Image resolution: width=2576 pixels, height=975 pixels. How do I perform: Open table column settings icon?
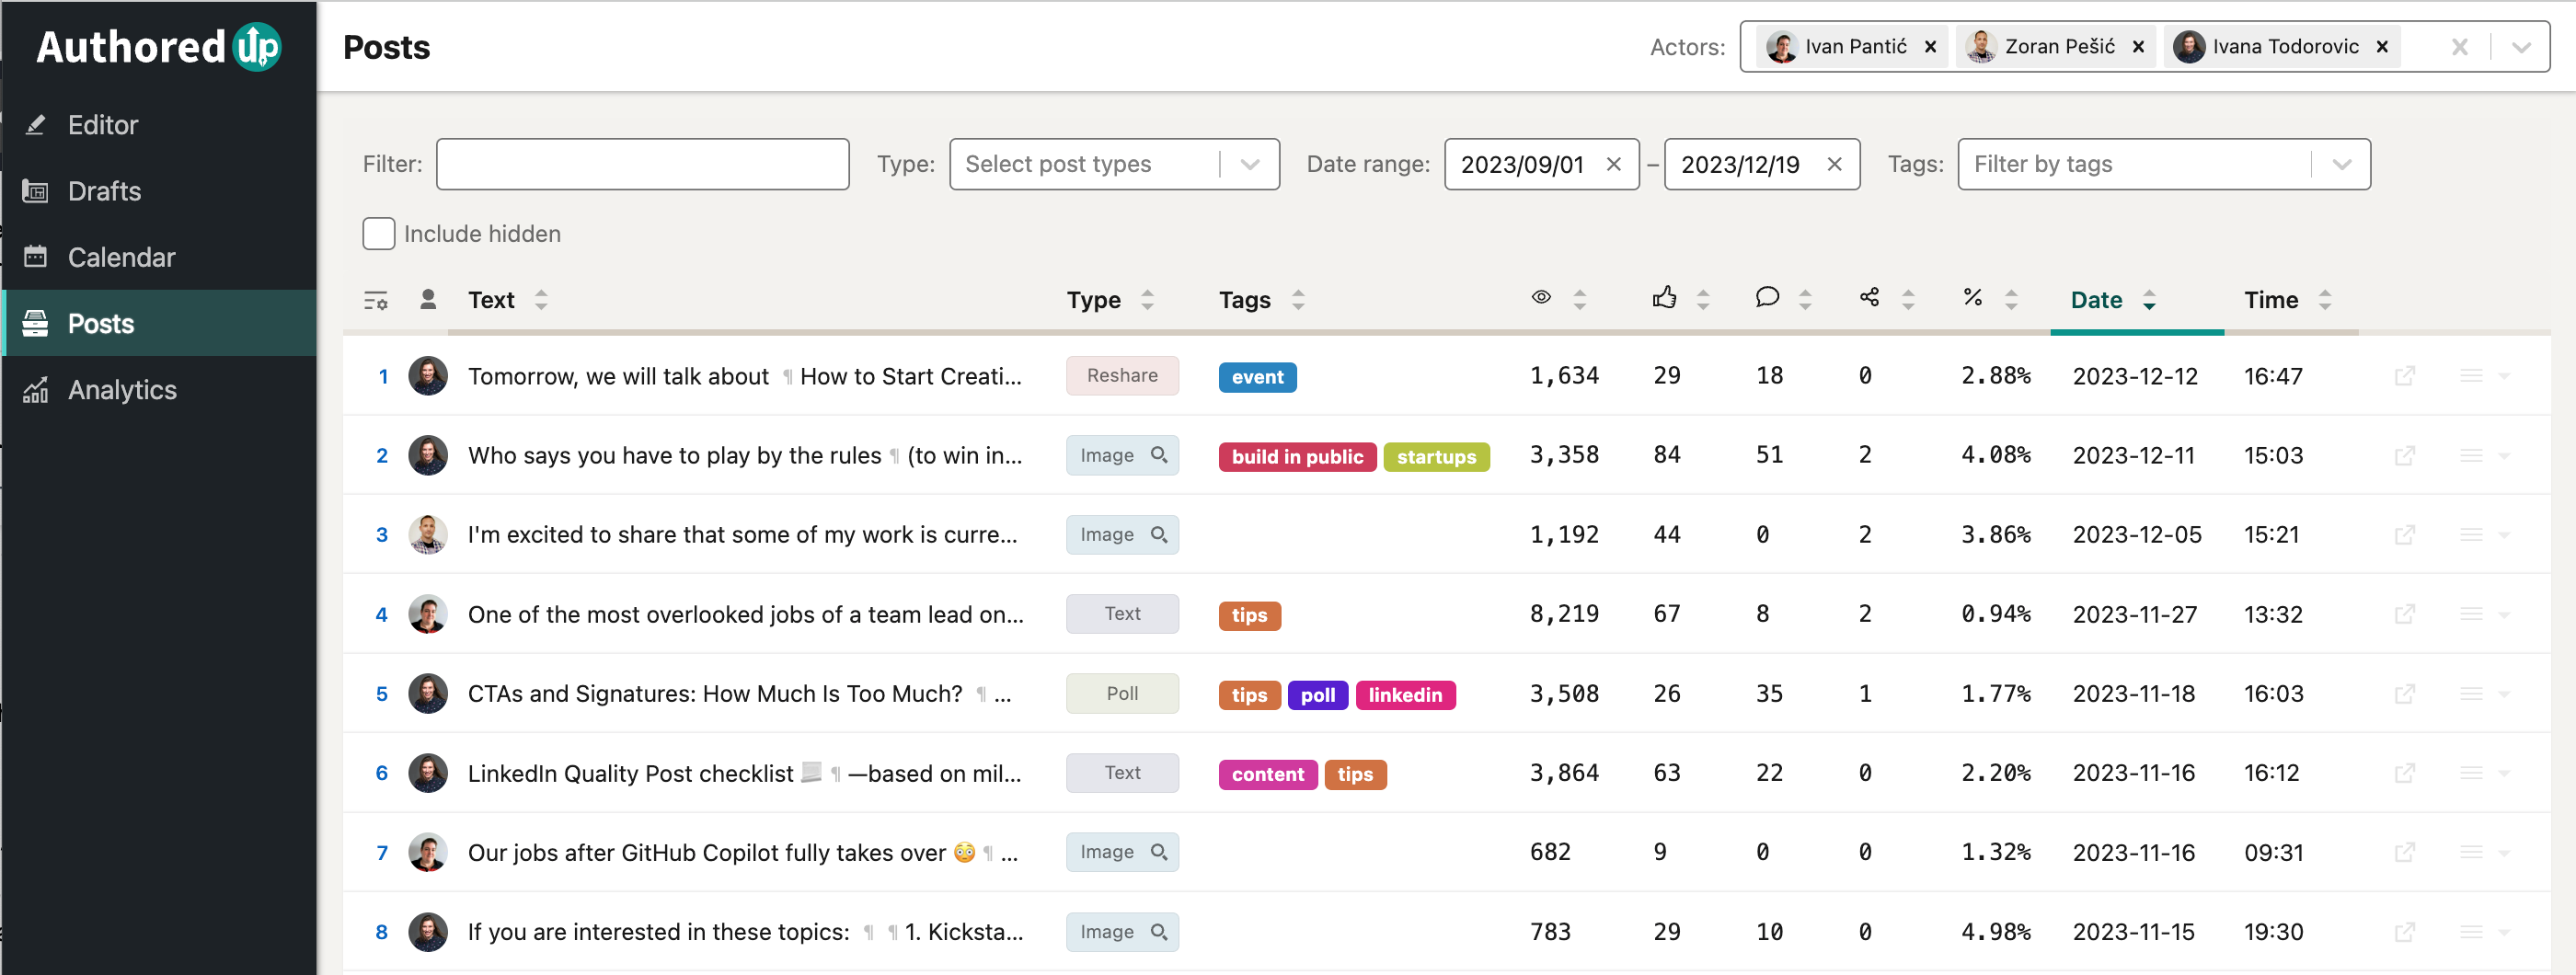coord(376,300)
